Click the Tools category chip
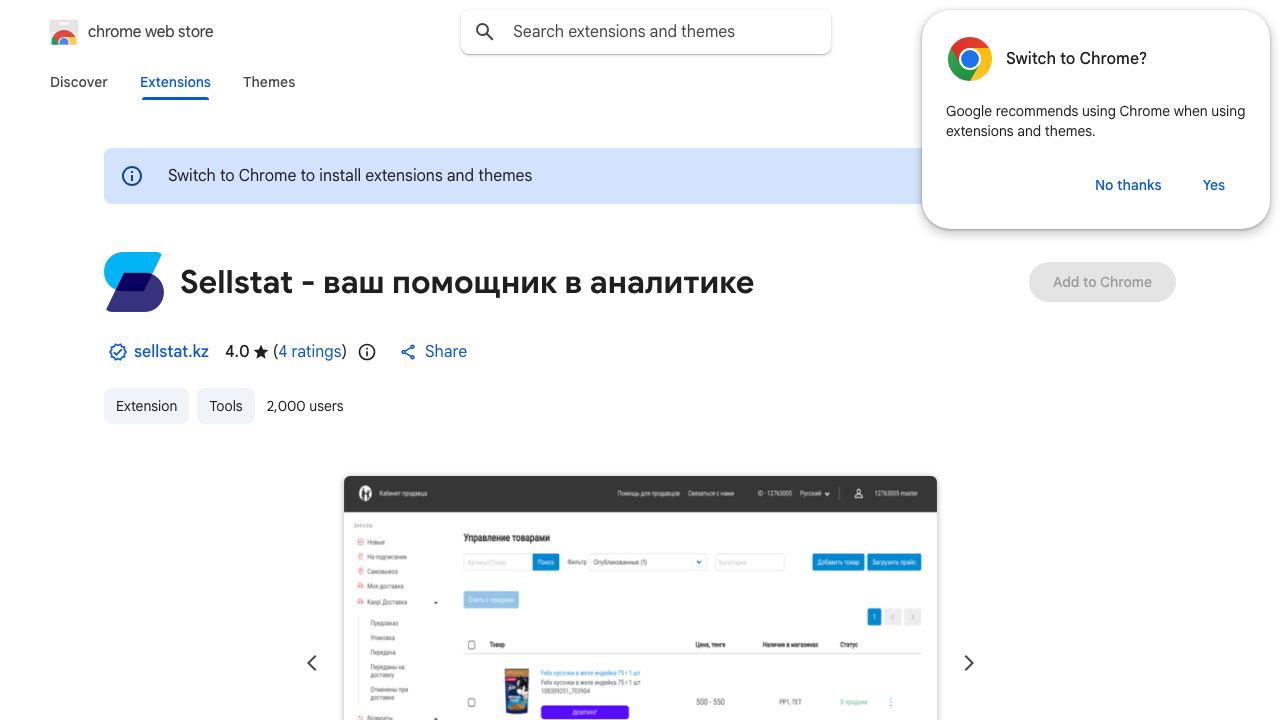Screen dimensions: 1280x720 (226, 406)
